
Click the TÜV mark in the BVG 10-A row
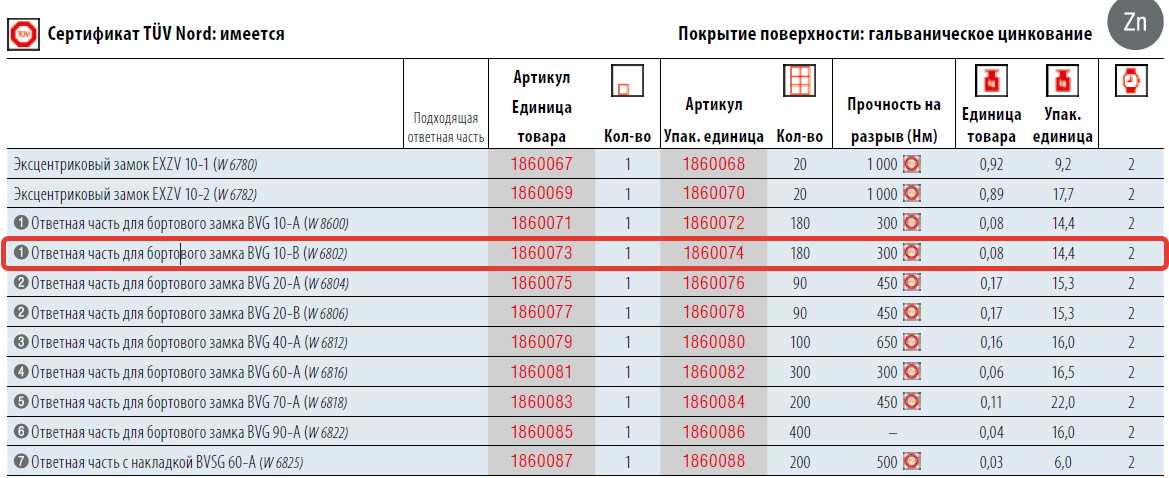click(x=912, y=223)
